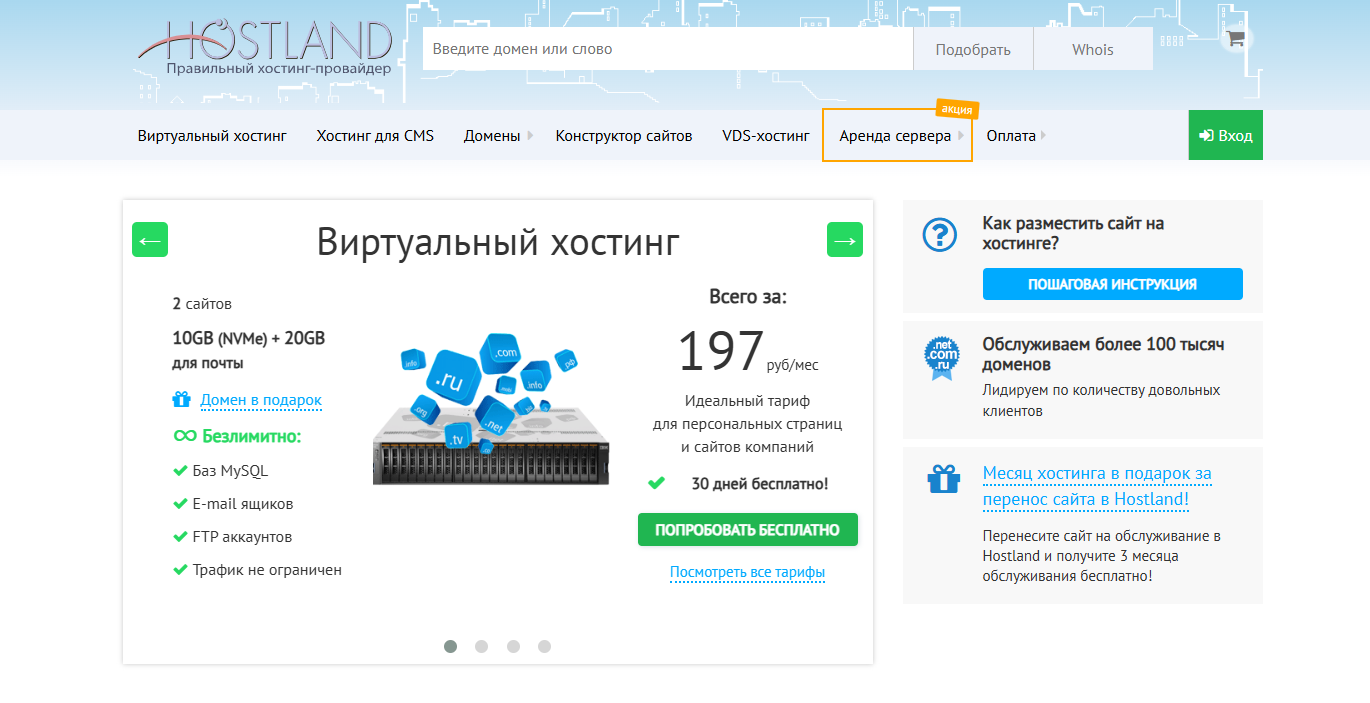1370x703 pixels.
Task: Click 'E-mail ящиков' feature text
Action: [243, 504]
